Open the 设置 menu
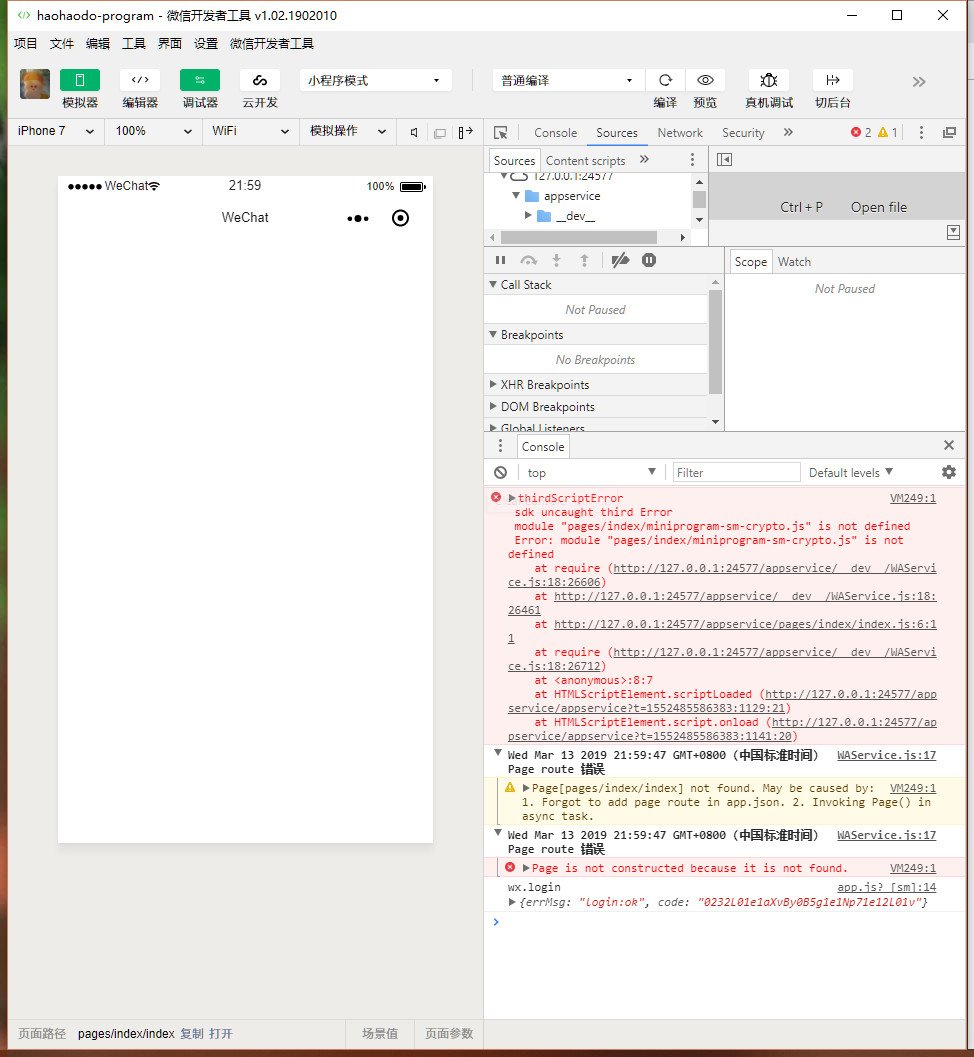Screen dimensions: 974x1057 click(x=206, y=44)
